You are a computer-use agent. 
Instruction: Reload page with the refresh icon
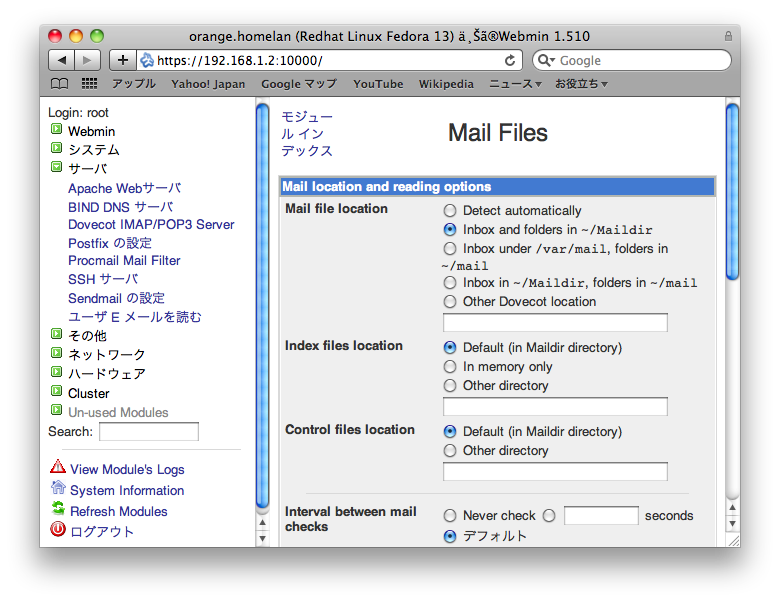pos(510,60)
